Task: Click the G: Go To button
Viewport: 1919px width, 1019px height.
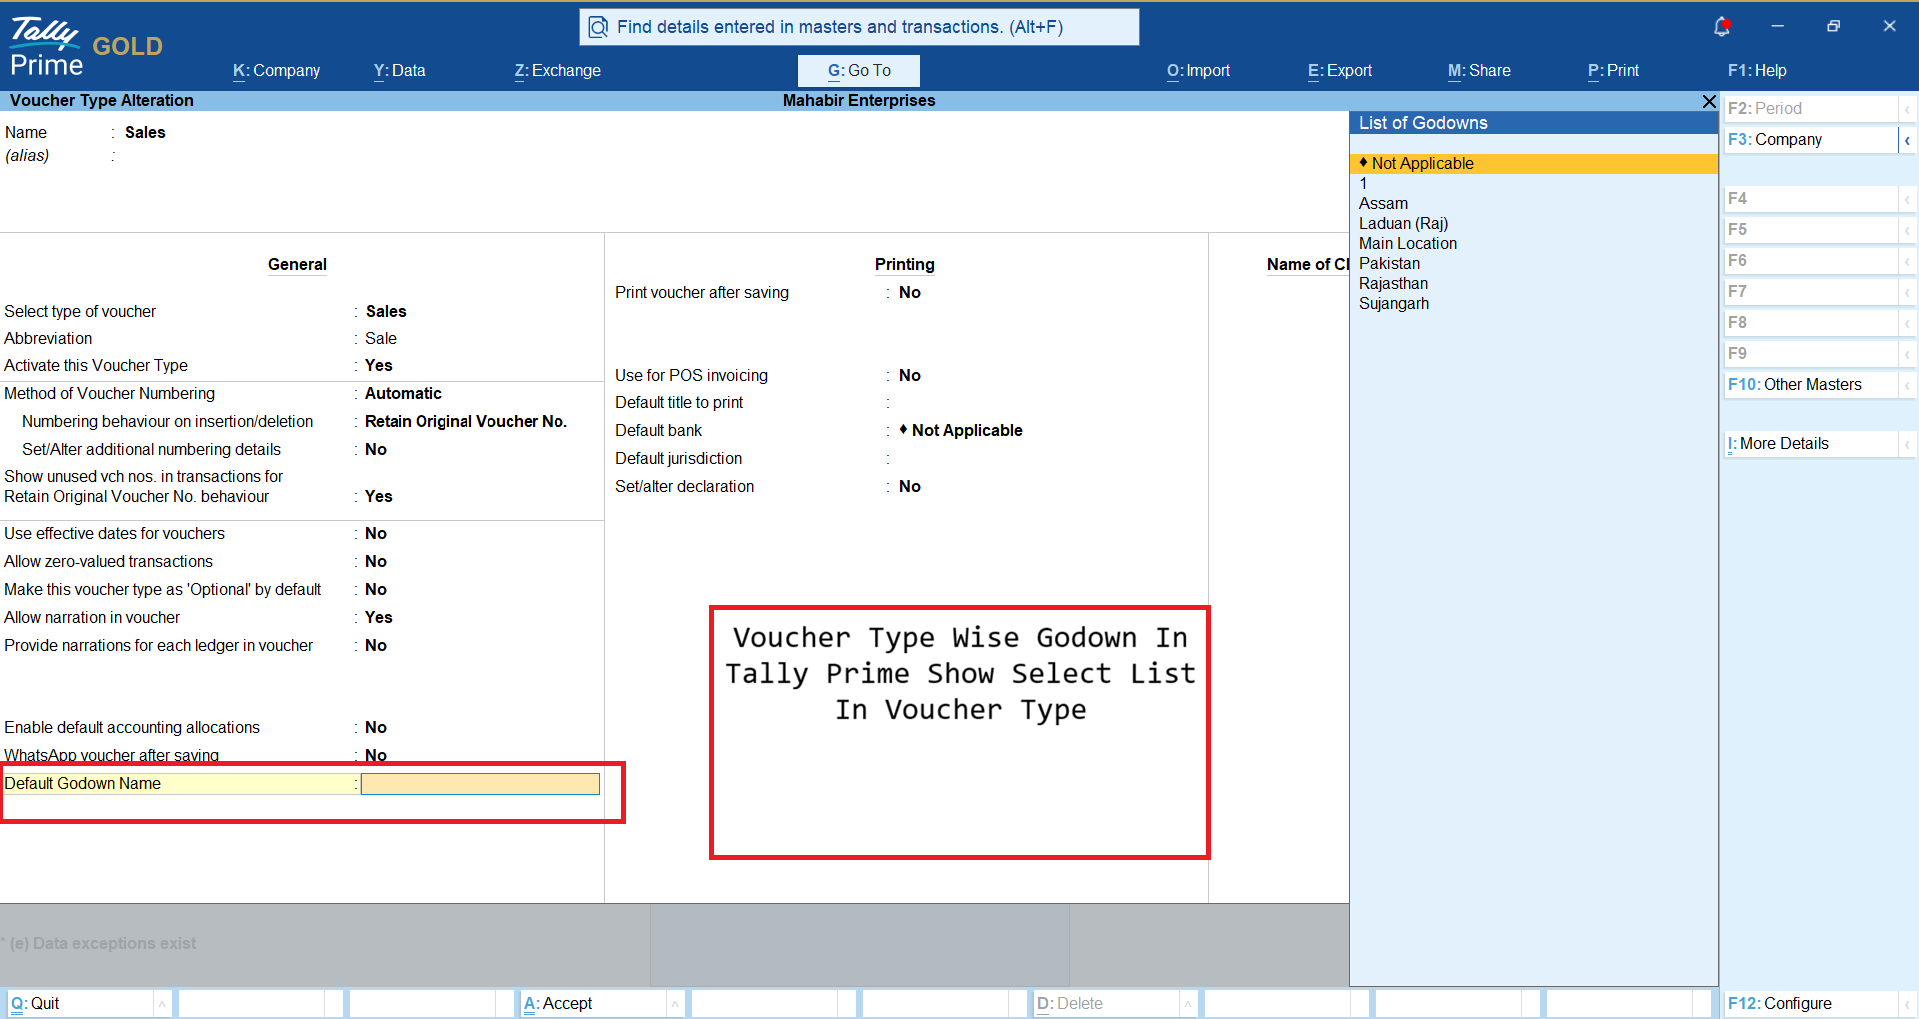Action: click(859, 70)
